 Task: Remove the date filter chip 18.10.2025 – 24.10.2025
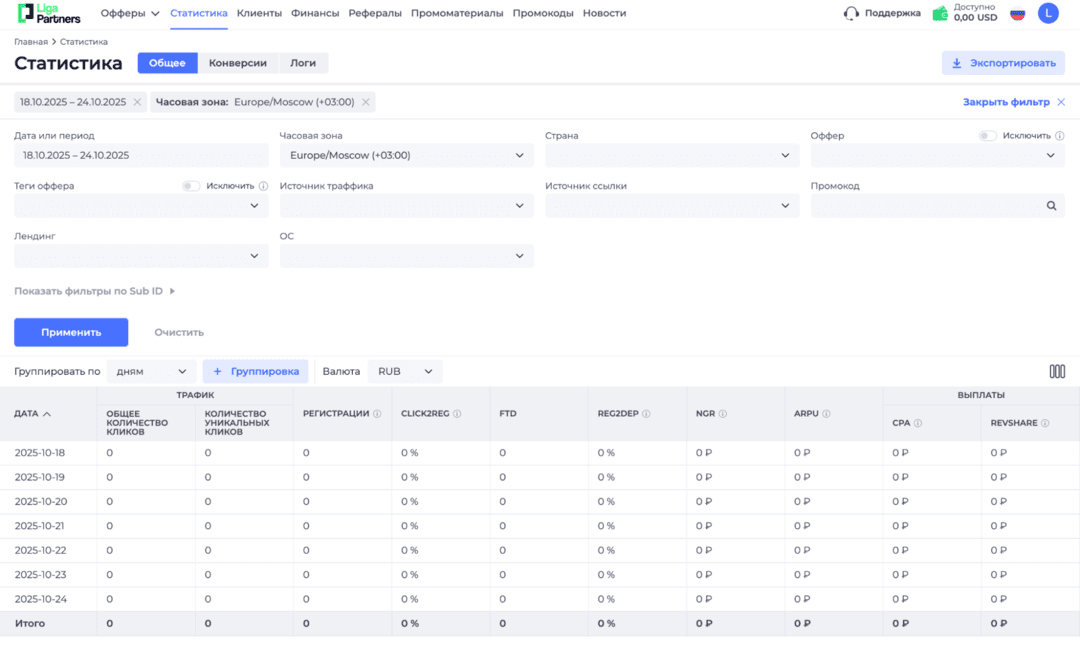(x=137, y=101)
